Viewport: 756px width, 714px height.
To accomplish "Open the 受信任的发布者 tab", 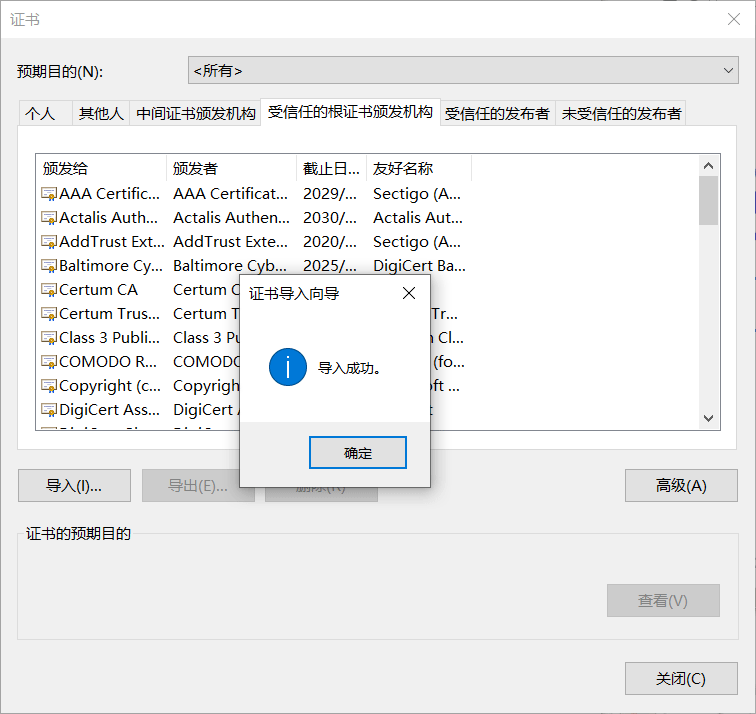I will click(x=497, y=114).
